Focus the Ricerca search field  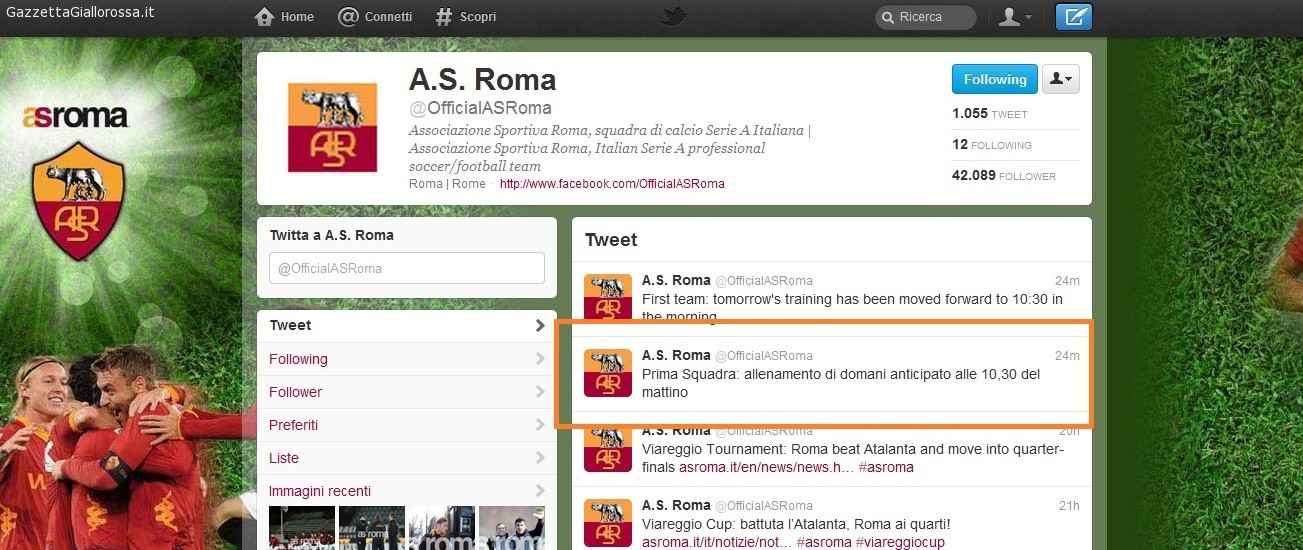[x=926, y=17]
